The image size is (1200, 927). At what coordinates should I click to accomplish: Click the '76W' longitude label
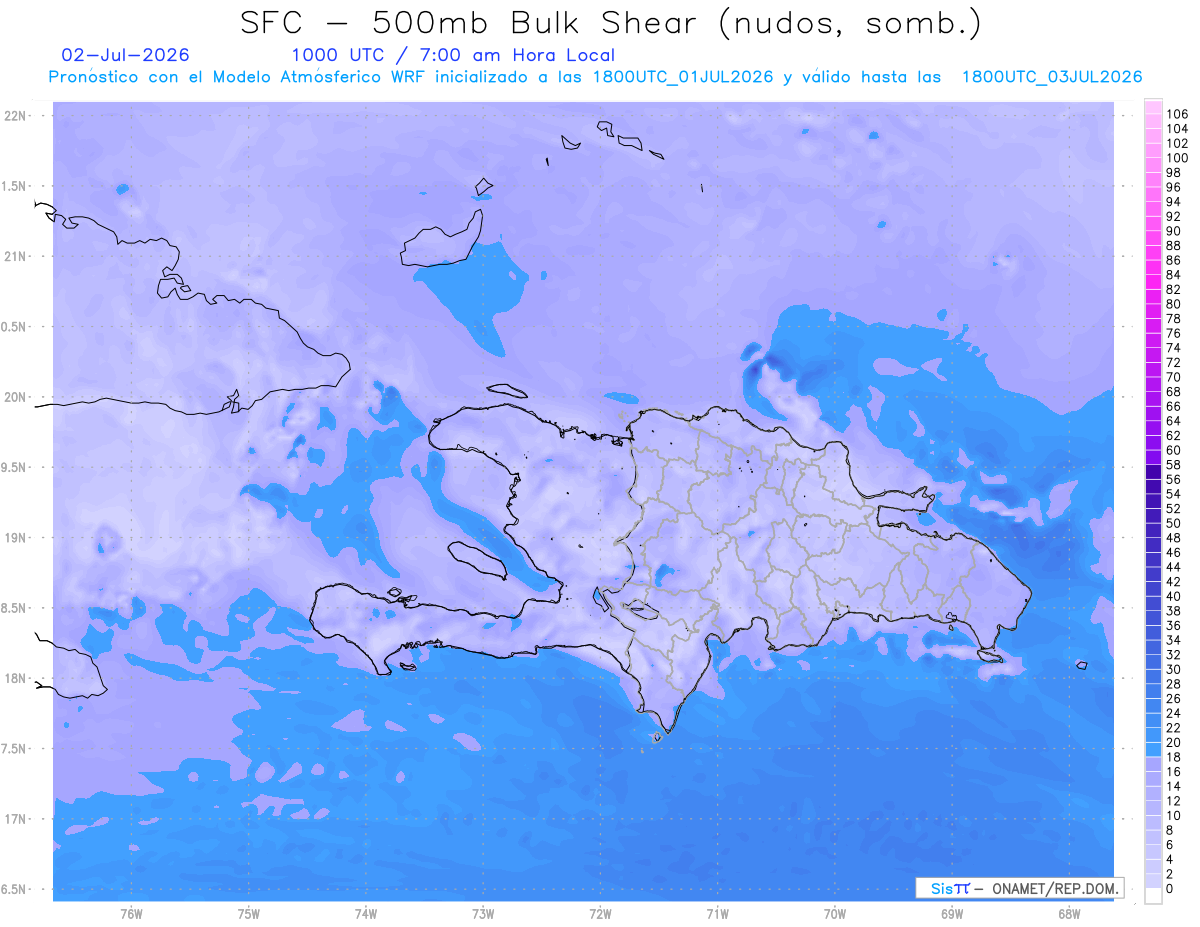pos(131,913)
